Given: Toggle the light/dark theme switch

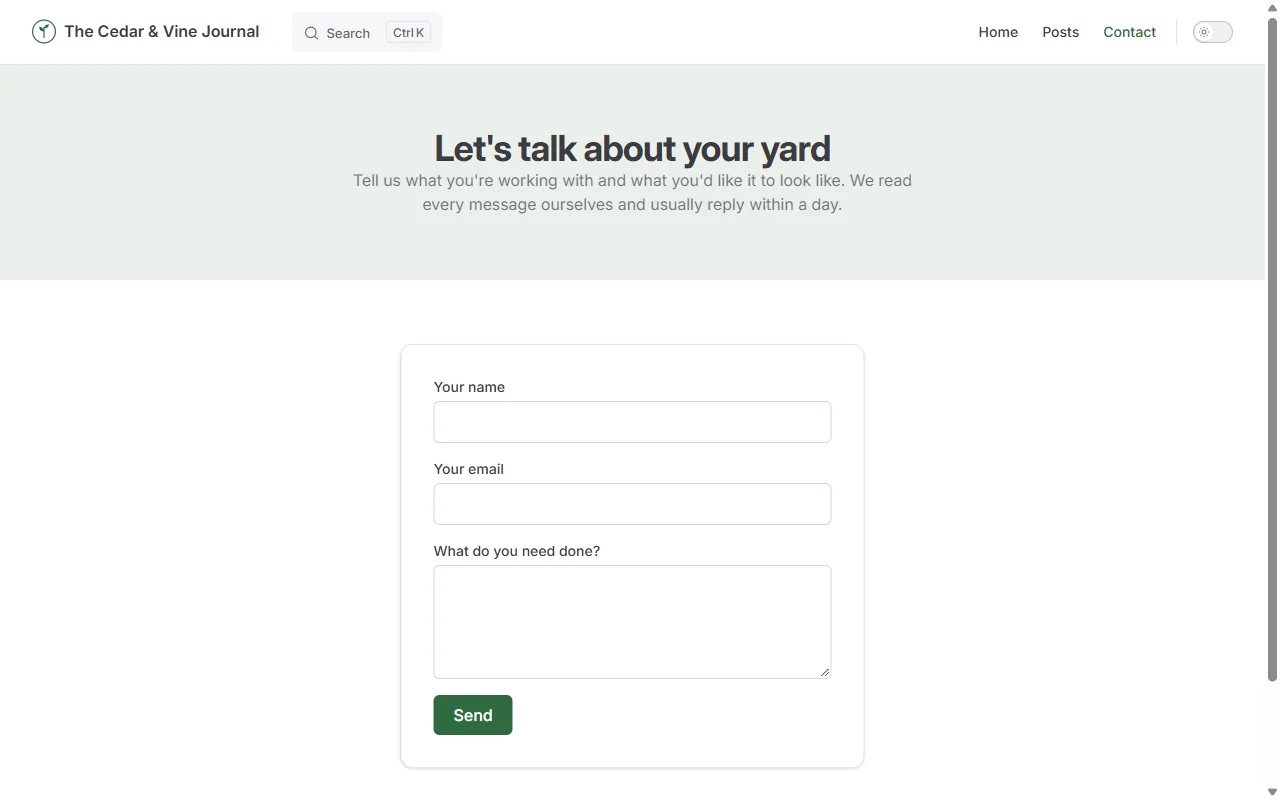Looking at the screenshot, I should click(x=1212, y=32).
